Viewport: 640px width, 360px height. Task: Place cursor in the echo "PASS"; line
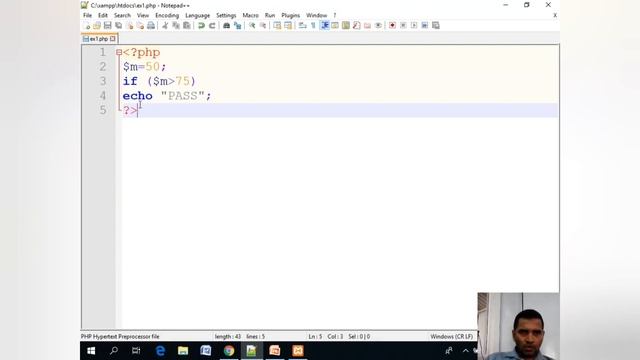point(167,96)
